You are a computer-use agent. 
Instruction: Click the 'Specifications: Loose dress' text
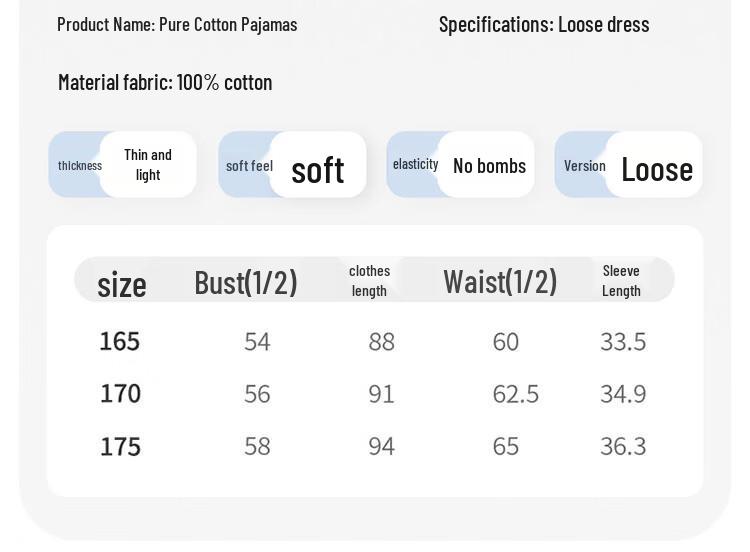coord(544,24)
